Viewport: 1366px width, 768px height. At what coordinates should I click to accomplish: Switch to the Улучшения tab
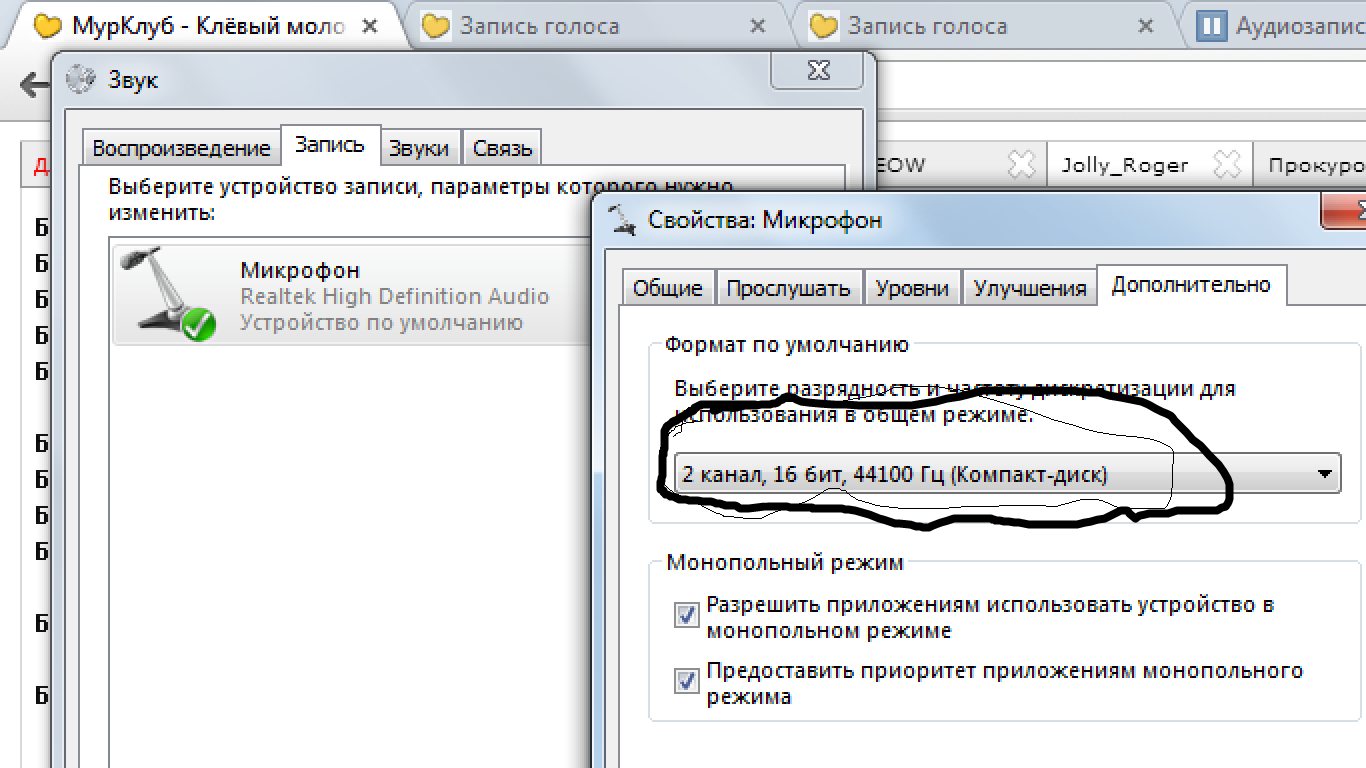[1030, 288]
